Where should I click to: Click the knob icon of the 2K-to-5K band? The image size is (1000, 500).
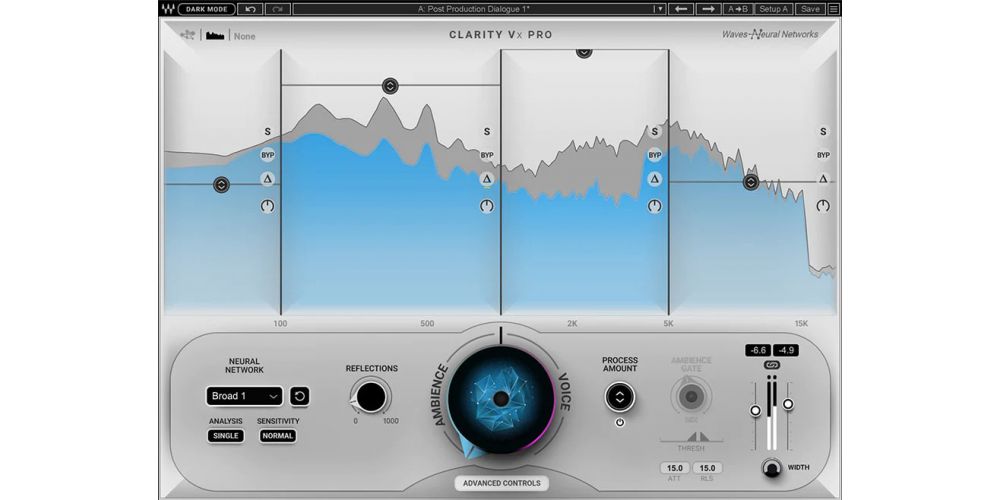point(654,206)
